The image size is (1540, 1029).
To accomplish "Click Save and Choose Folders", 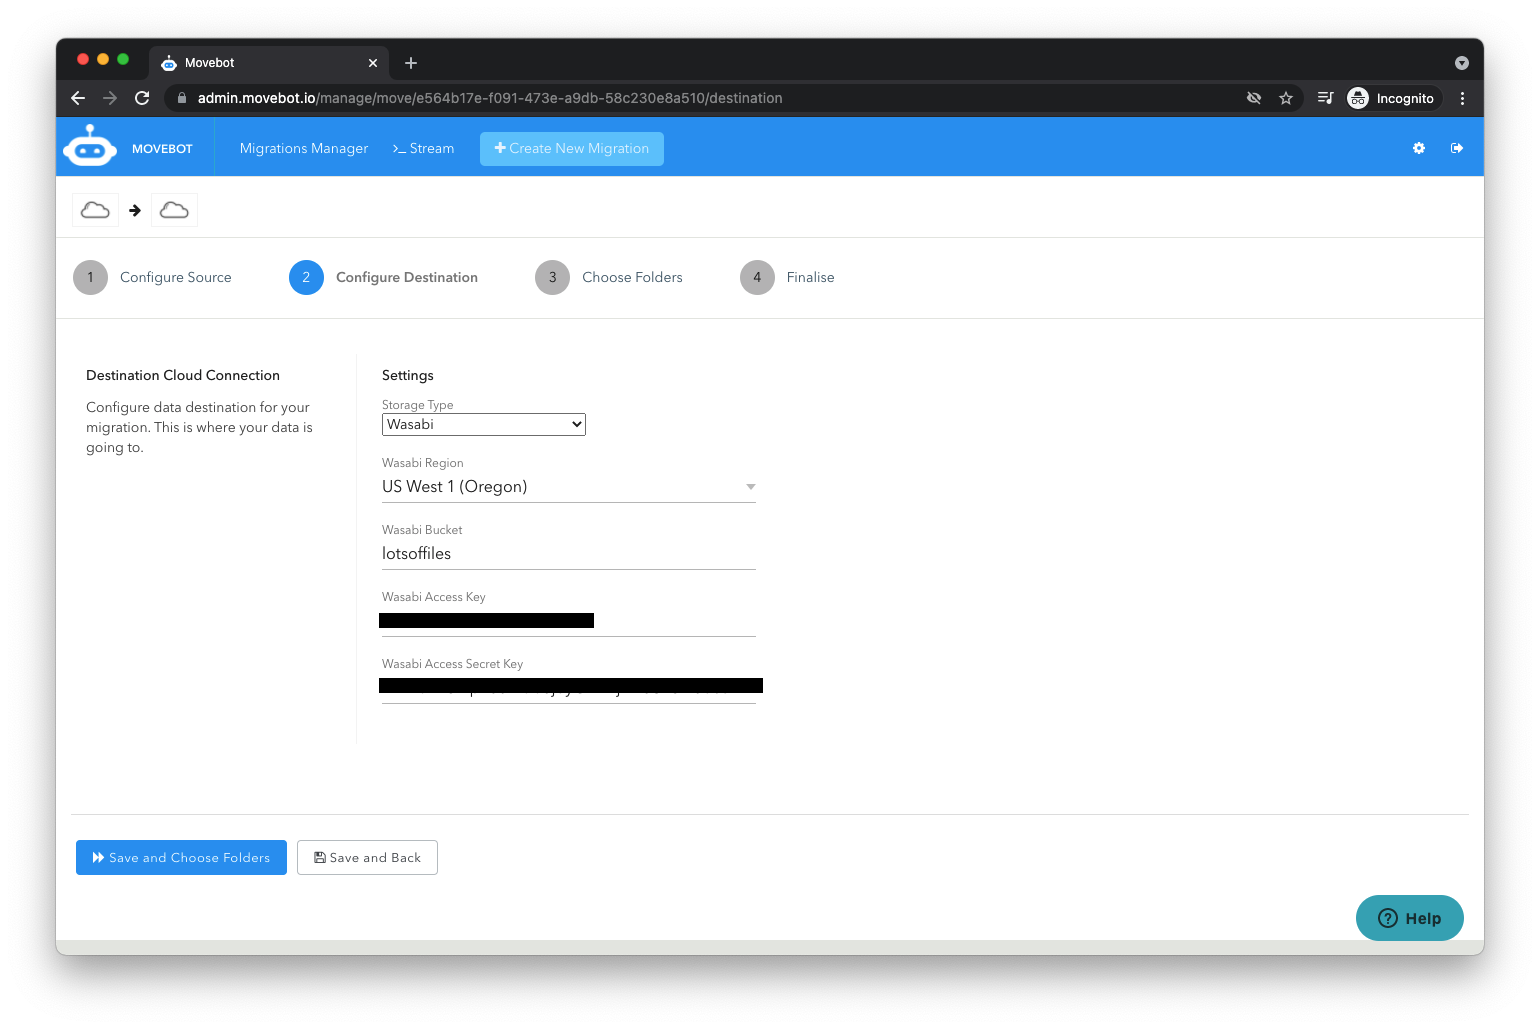I will point(181,857).
